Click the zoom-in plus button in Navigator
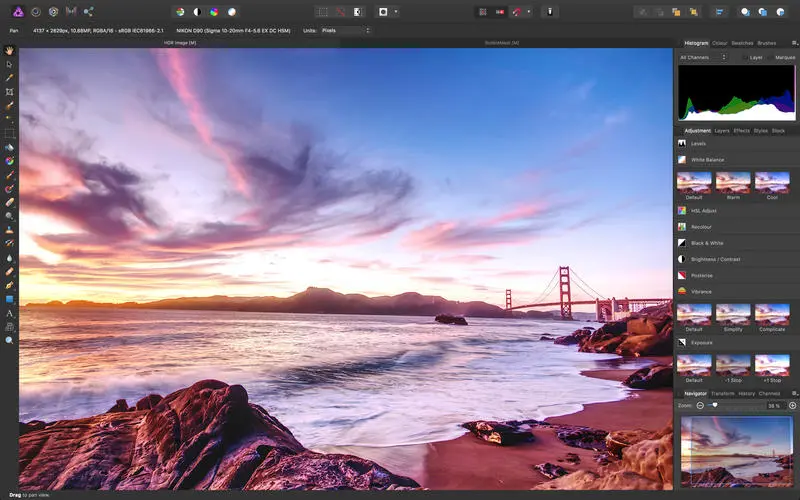The image size is (800, 500). tap(792, 406)
